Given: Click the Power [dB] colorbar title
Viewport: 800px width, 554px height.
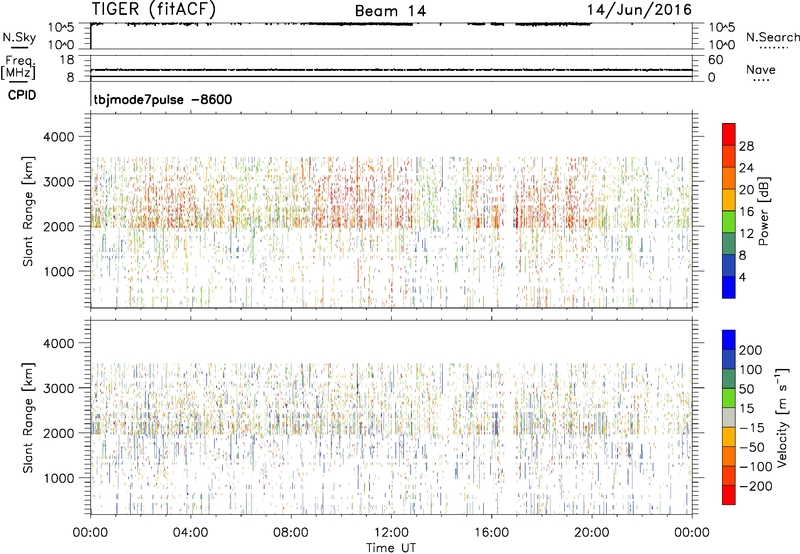Looking at the screenshot, I should pyautogui.click(x=763, y=211).
